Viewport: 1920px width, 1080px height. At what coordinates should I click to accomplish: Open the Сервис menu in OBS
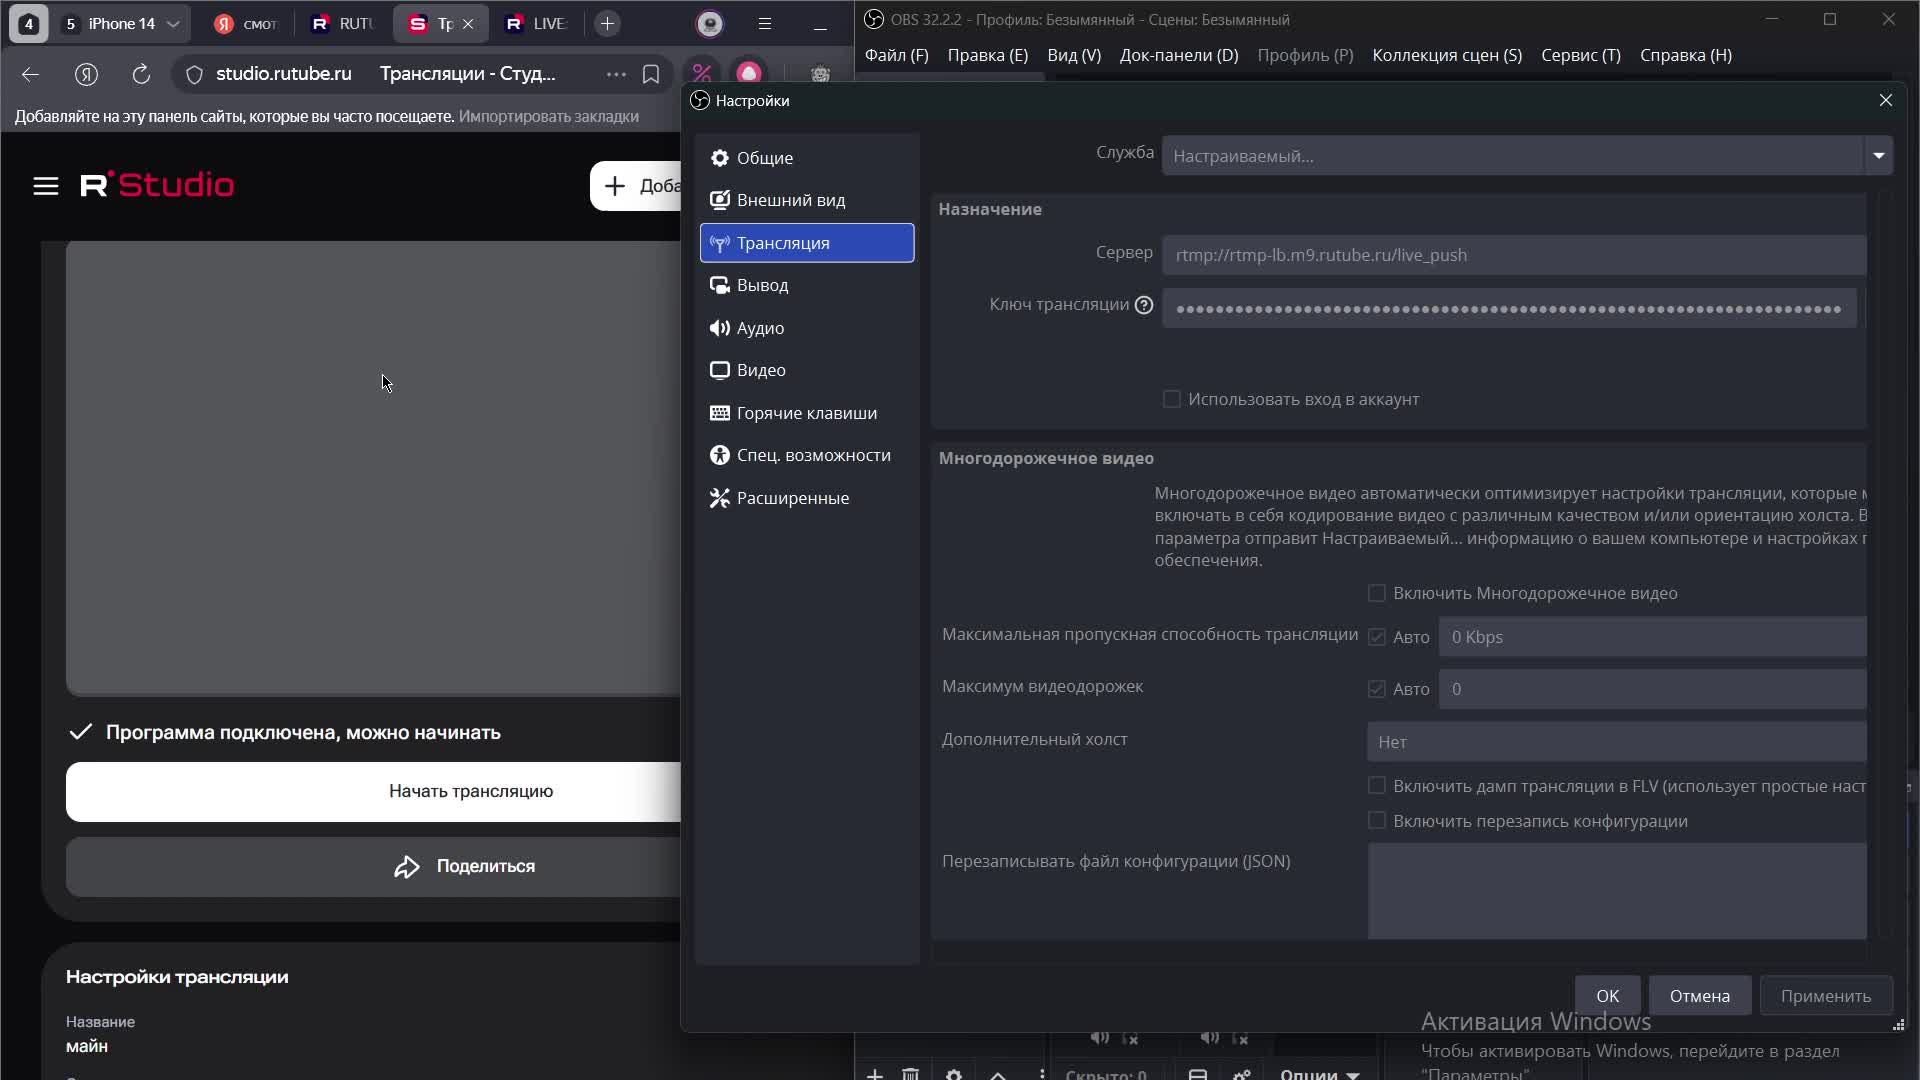pos(1581,55)
